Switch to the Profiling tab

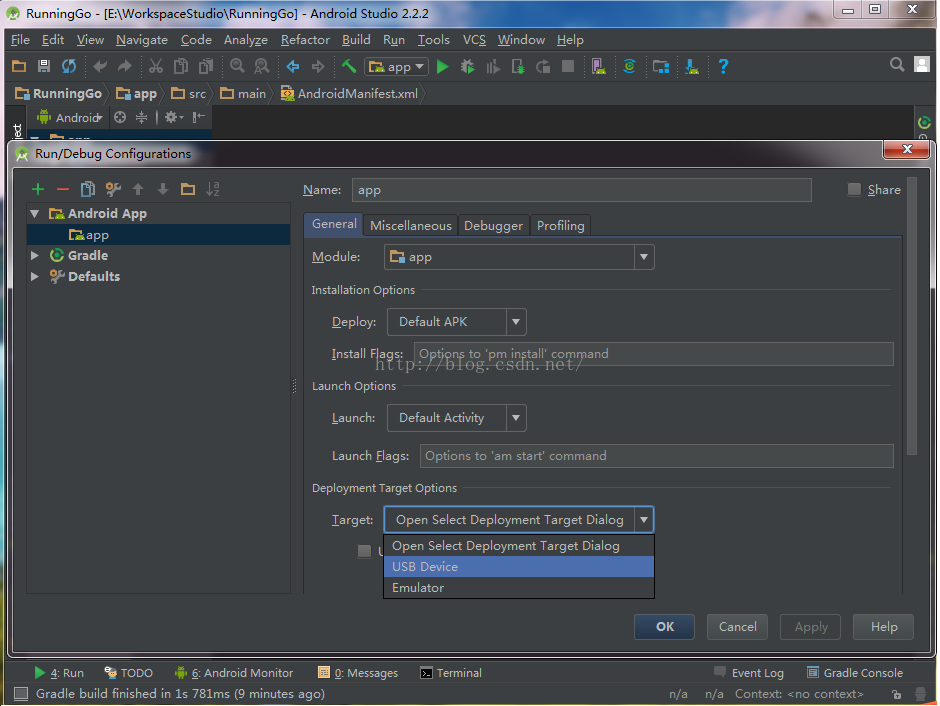click(x=561, y=225)
